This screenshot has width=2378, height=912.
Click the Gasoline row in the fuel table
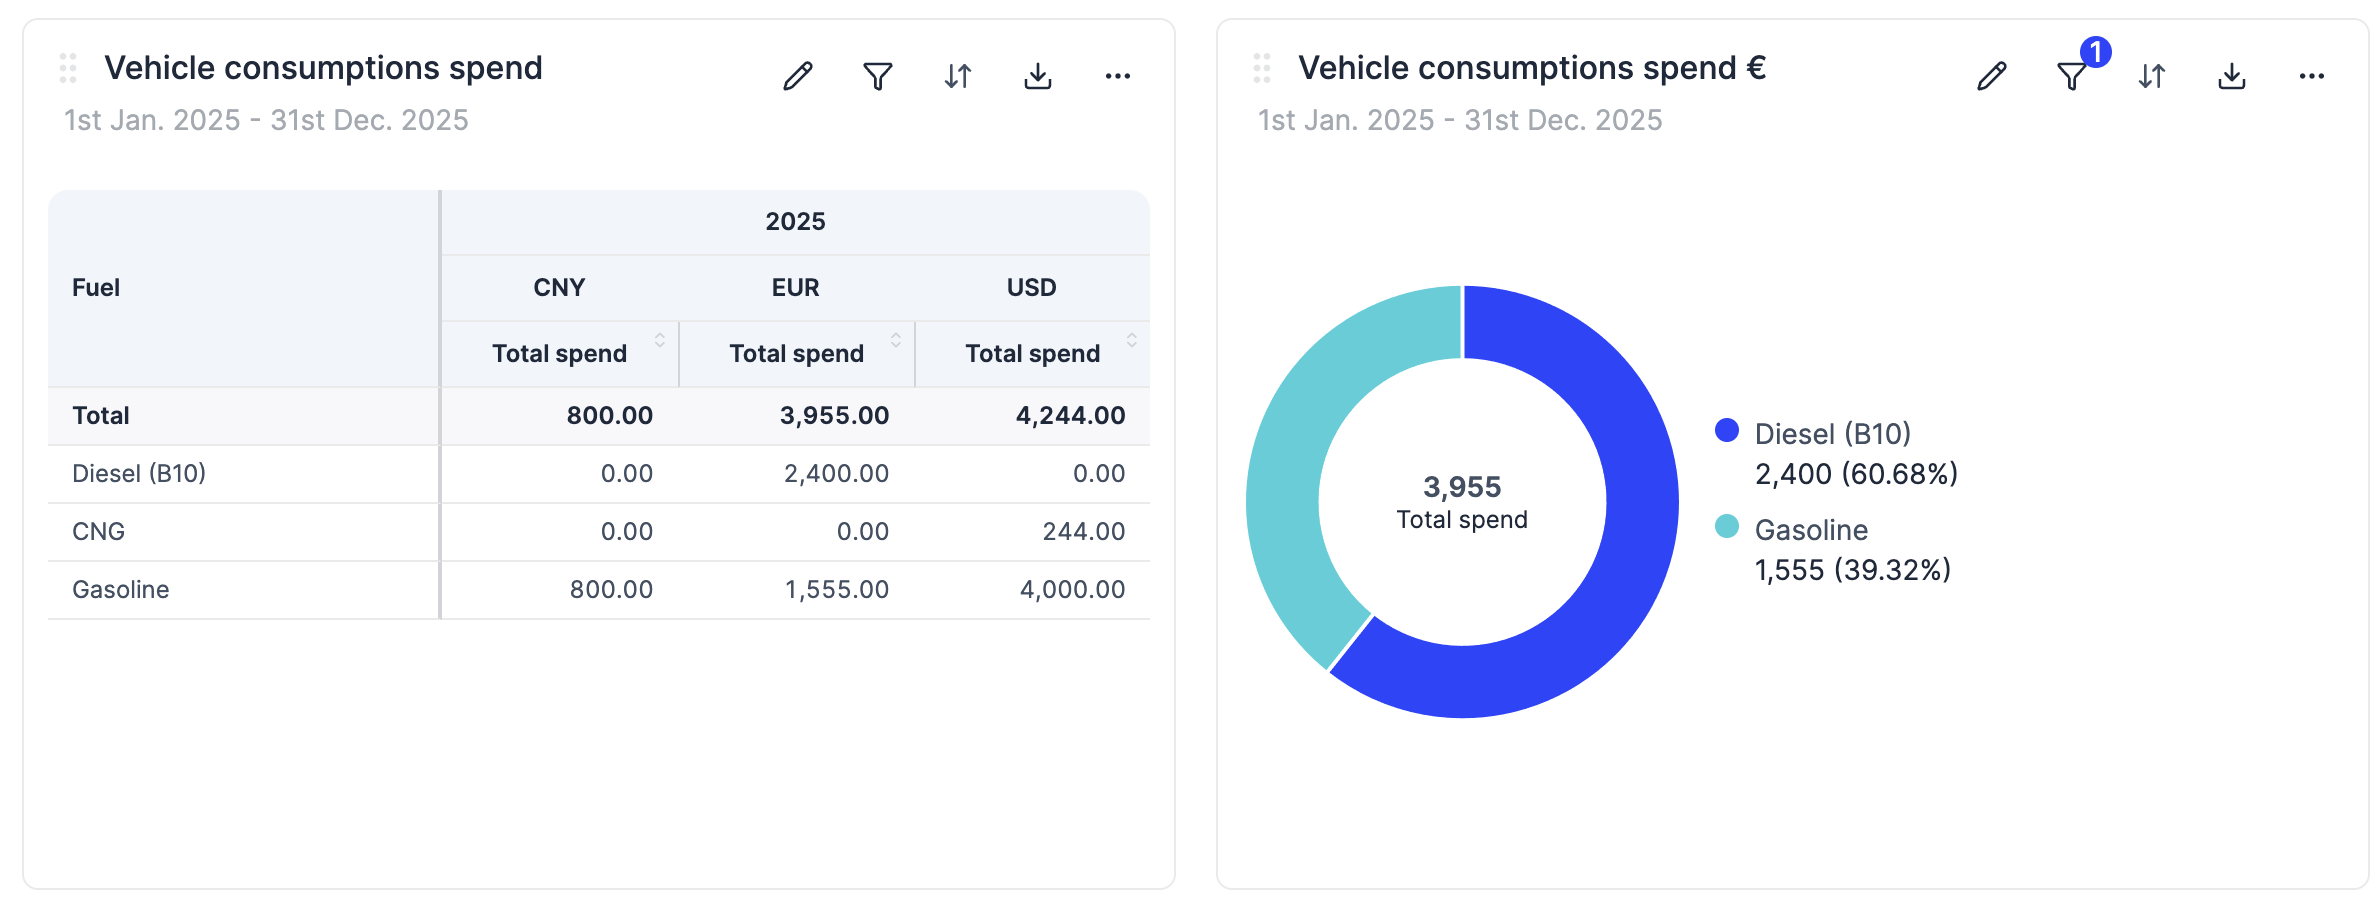tap(120, 589)
